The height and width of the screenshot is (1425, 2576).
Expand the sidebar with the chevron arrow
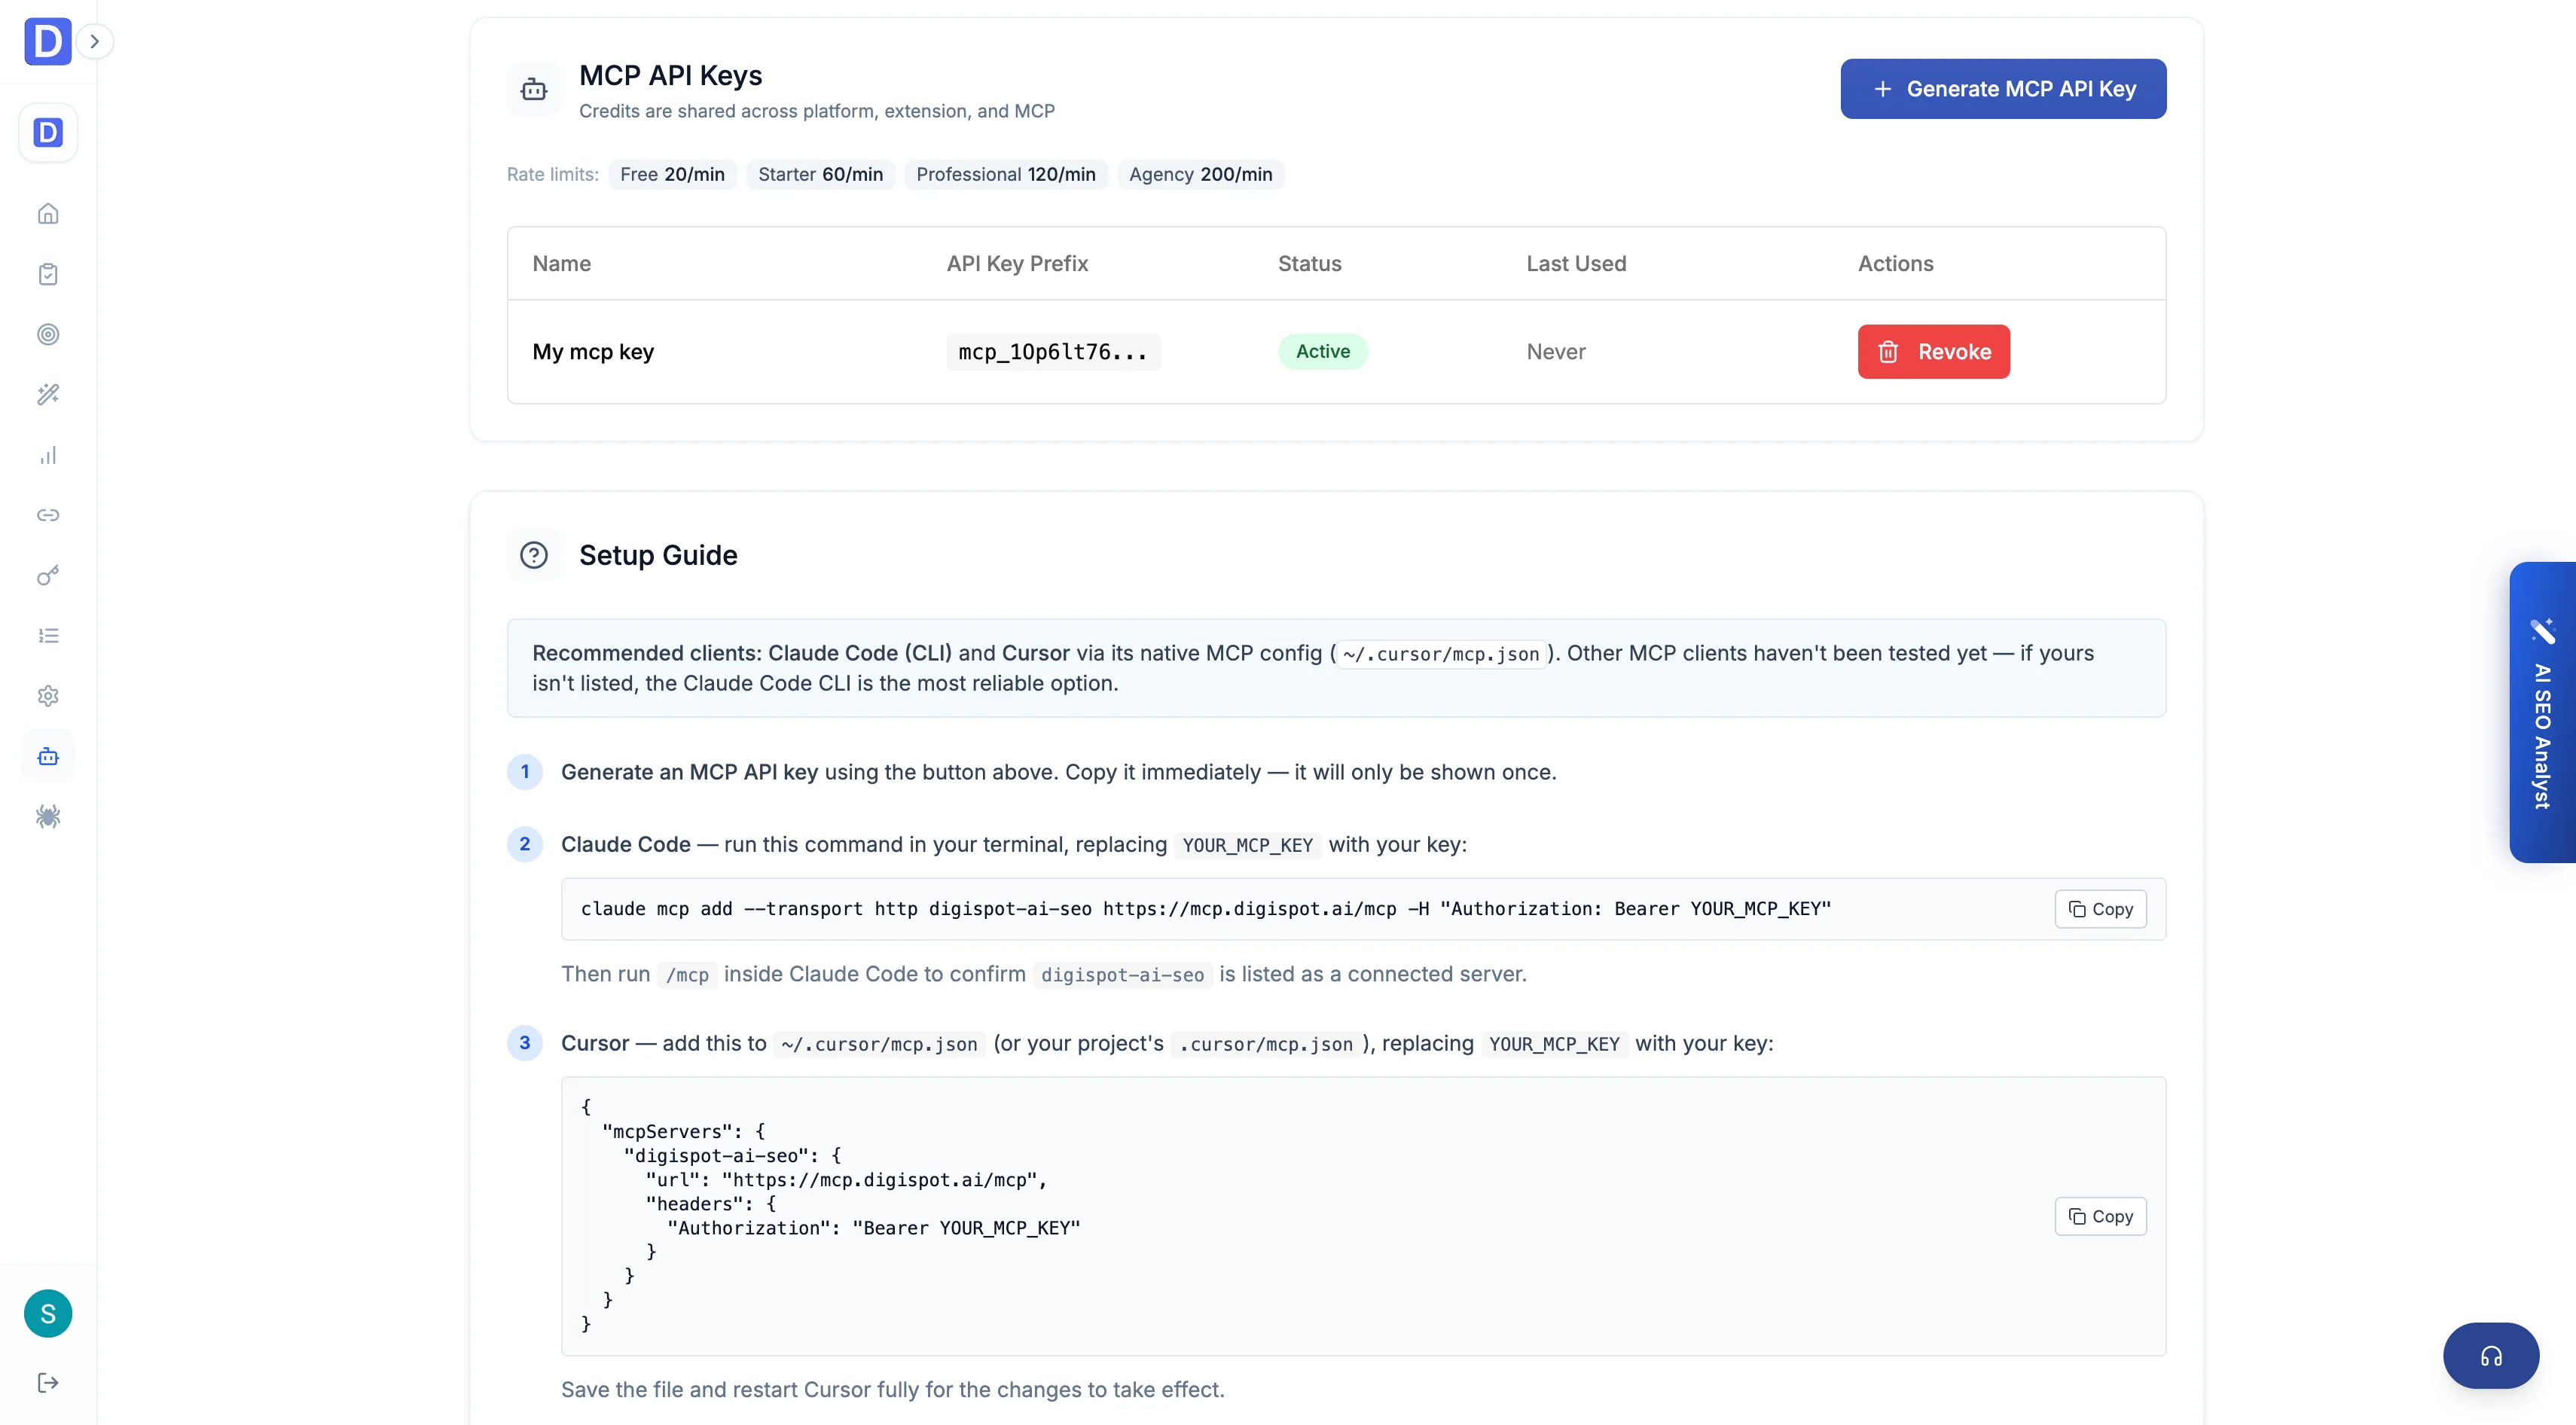(x=95, y=41)
